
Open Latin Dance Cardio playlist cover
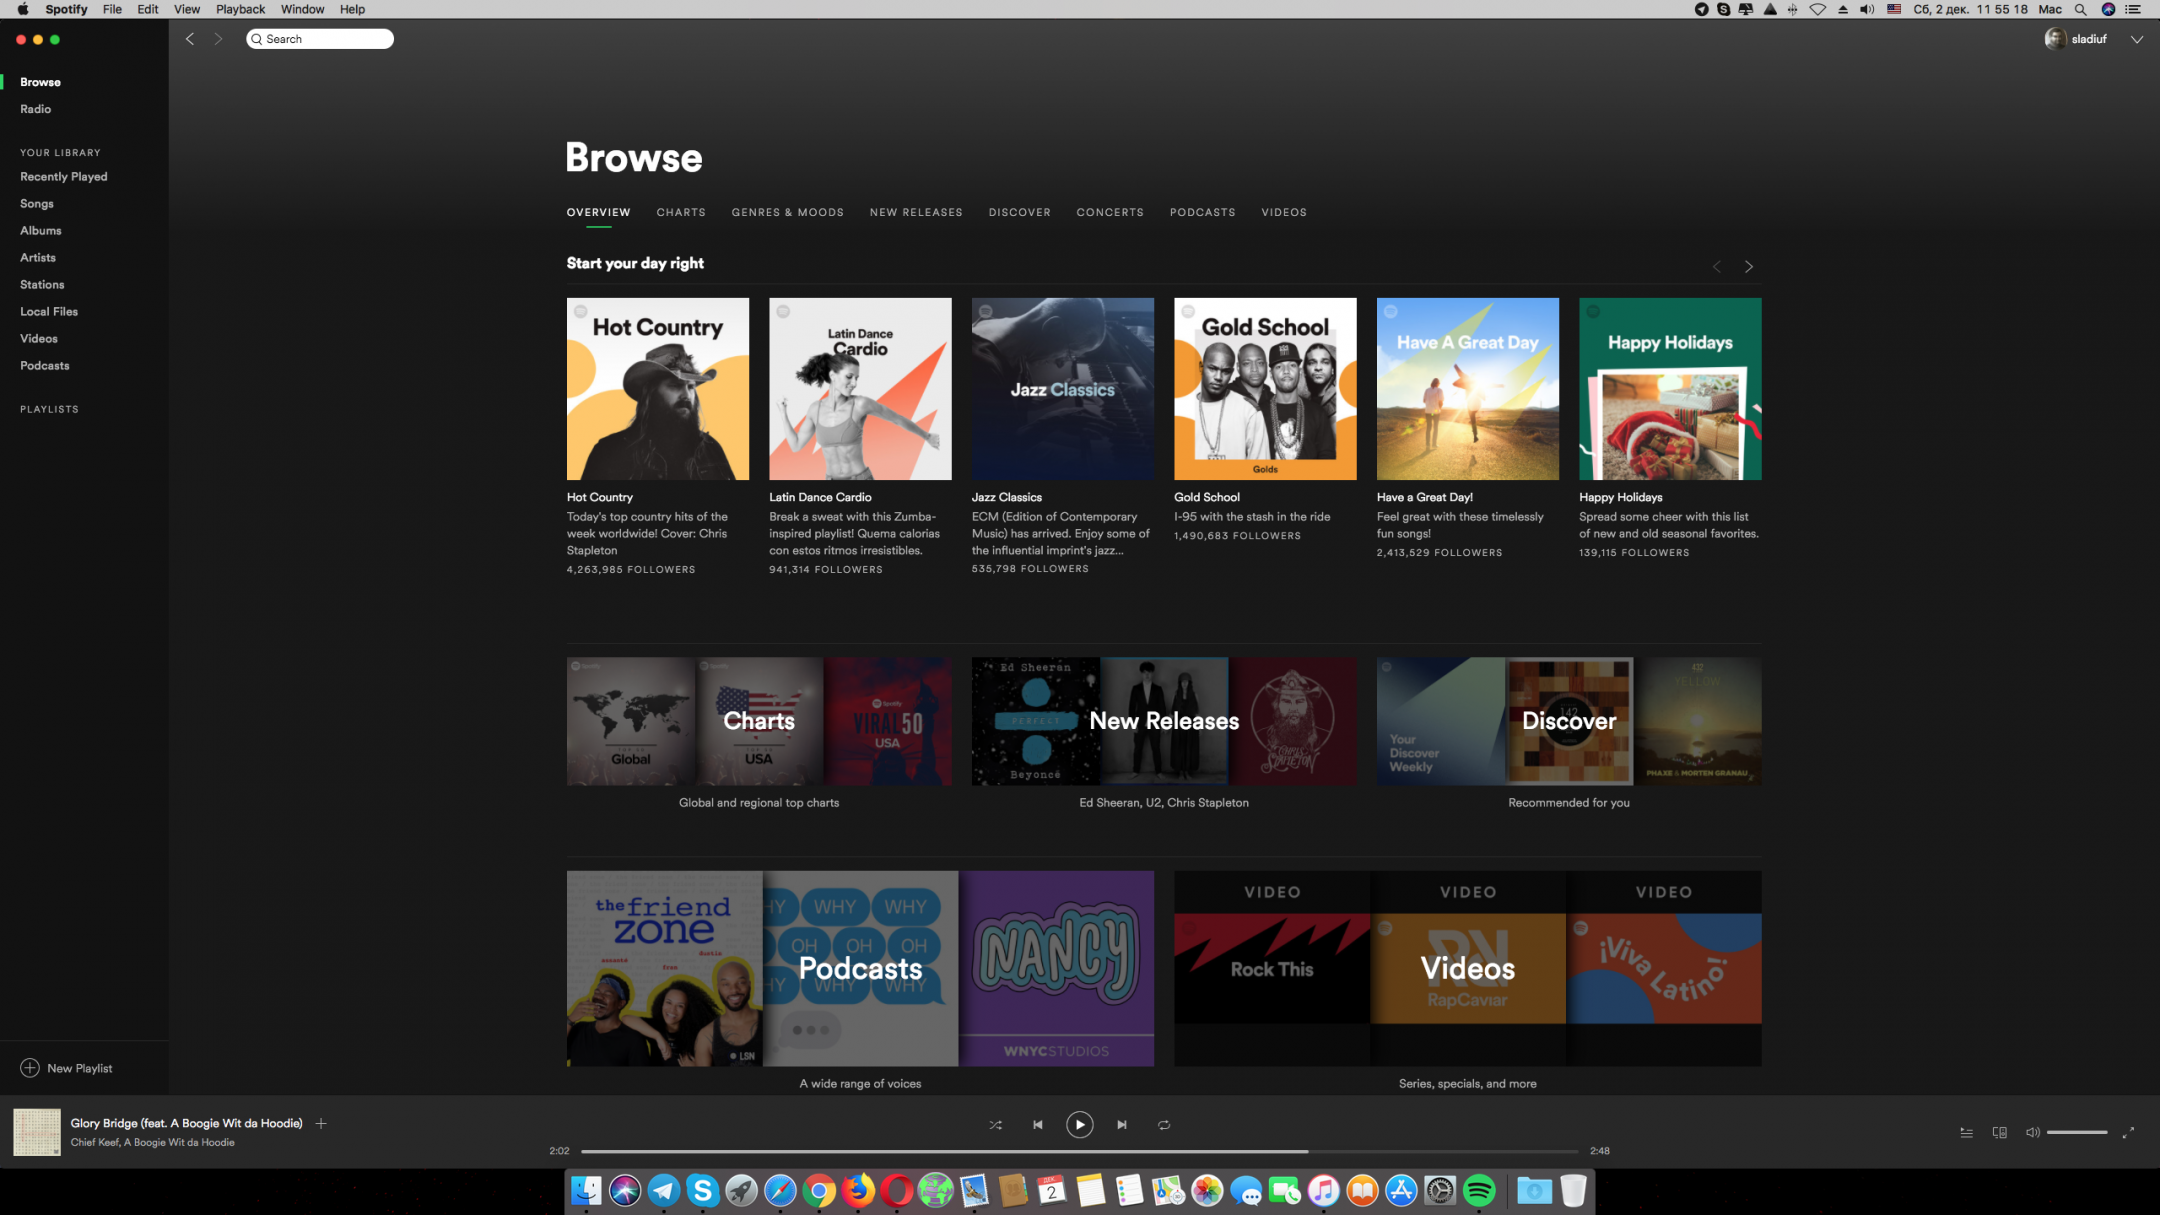[x=860, y=389]
